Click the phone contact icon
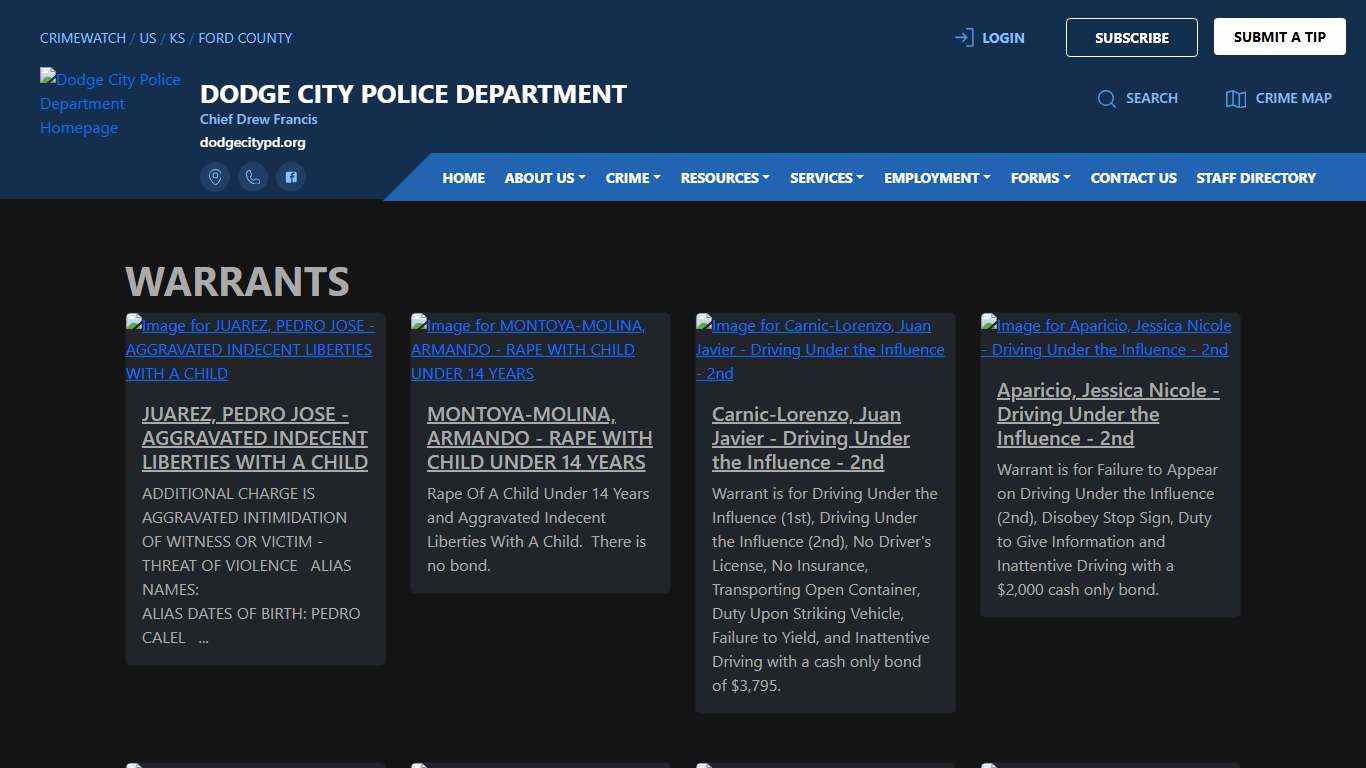Image resolution: width=1366 pixels, height=768 pixels. pos(253,177)
